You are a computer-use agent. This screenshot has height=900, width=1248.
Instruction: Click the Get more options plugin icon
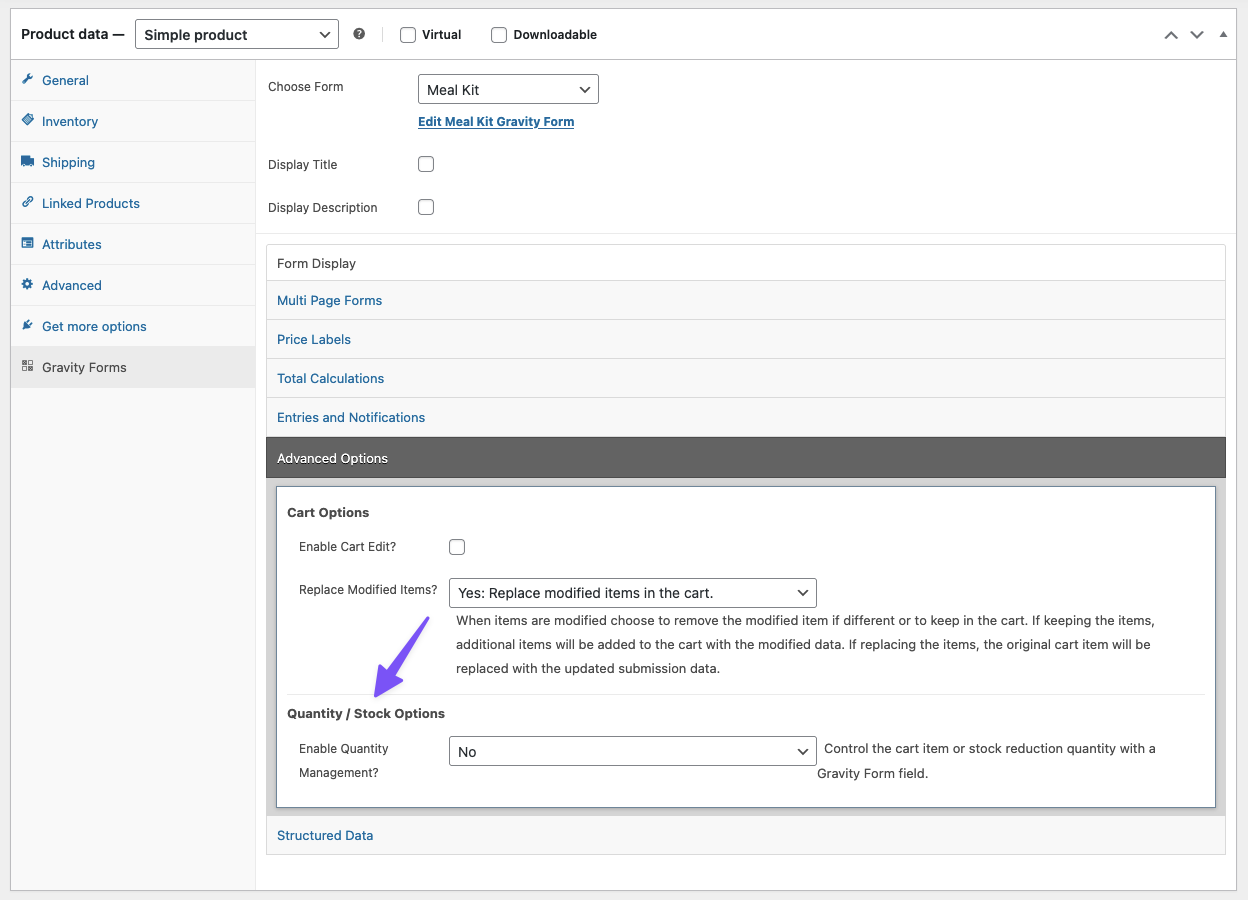[x=28, y=326]
